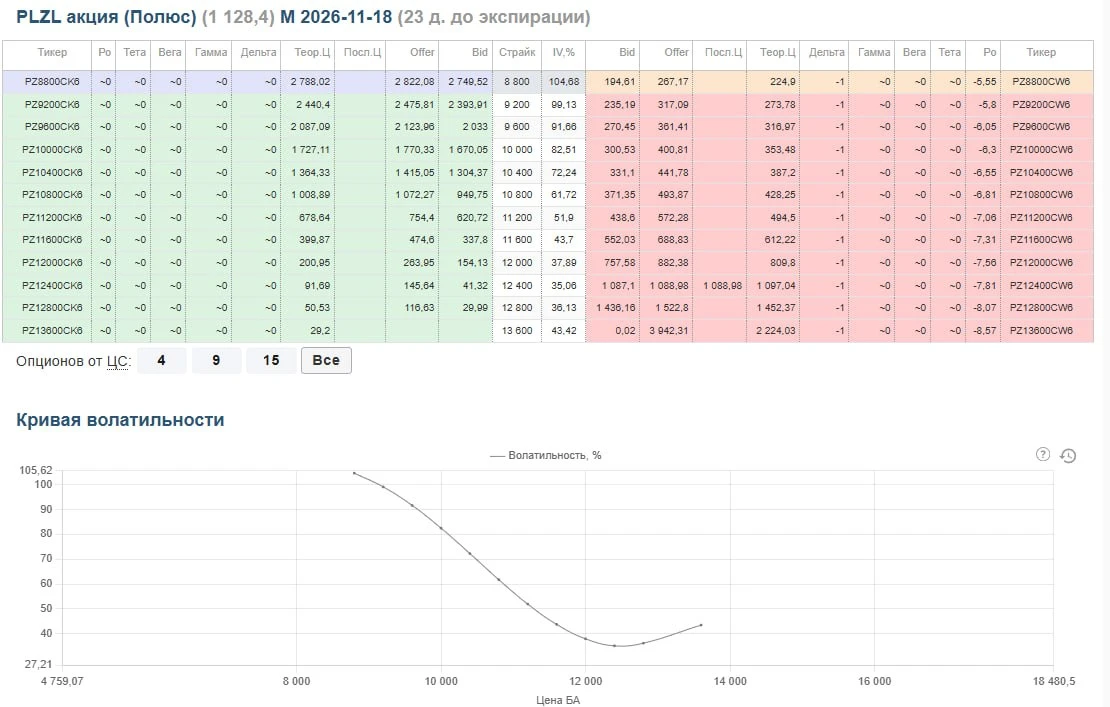The width and height of the screenshot is (1110, 707).
Task: Open call option ticker PZ12400CK6
Action: 52,285
